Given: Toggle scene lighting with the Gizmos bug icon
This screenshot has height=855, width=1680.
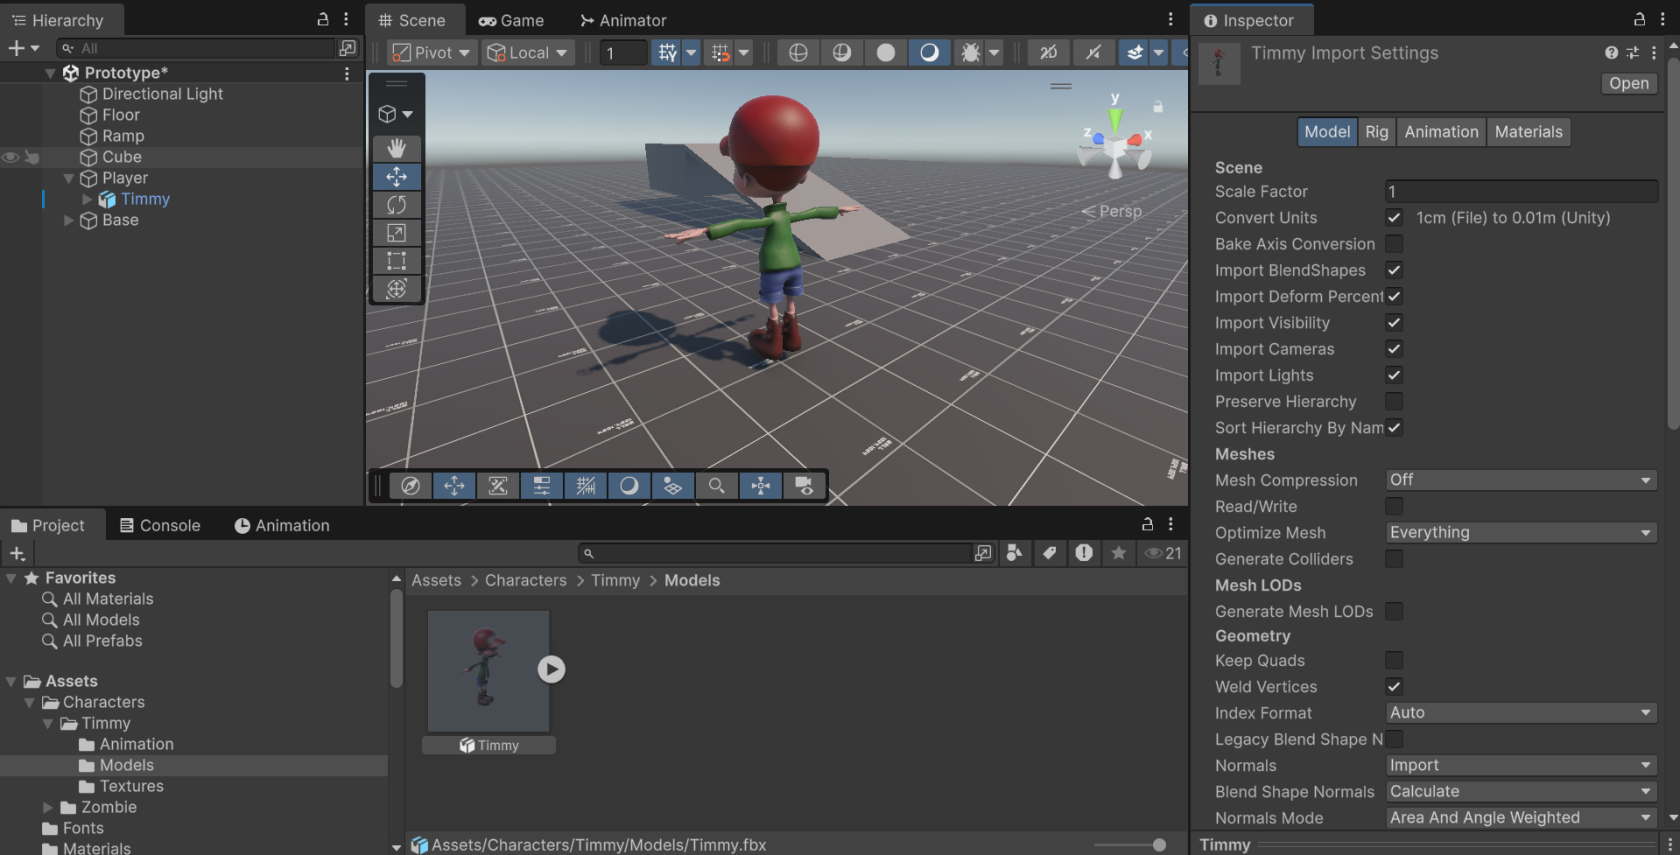Looking at the screenshot, I should [x=970, y=53].
